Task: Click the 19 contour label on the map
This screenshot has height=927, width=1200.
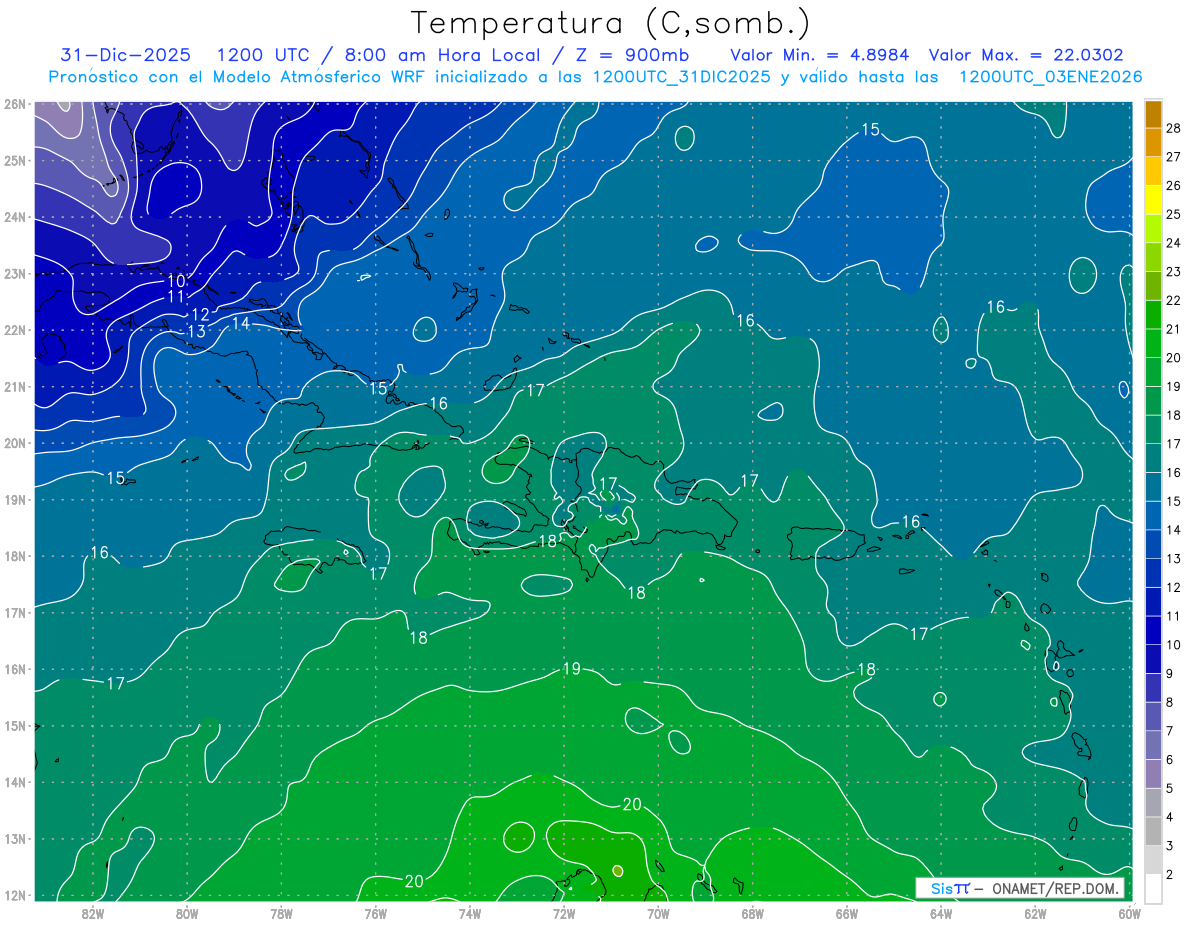Action: pyautogui.click(x=571, y=668)
